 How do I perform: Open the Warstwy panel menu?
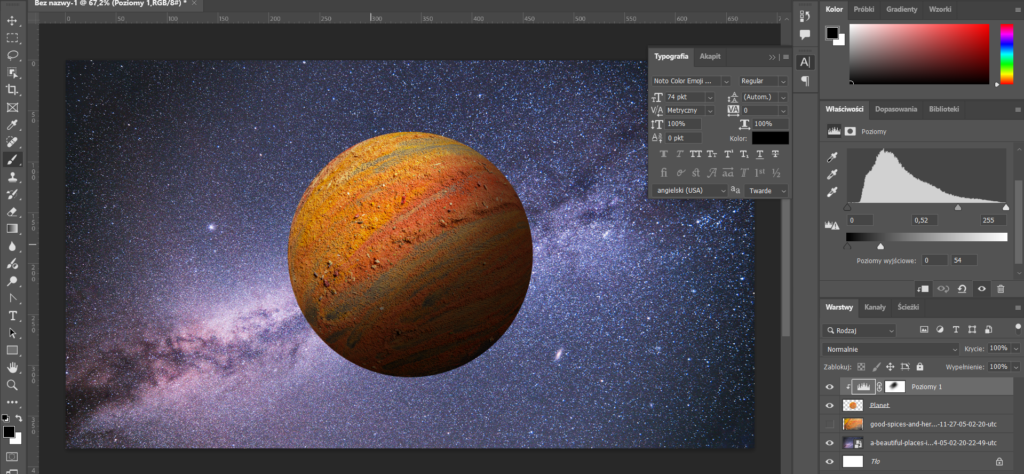coord(1017,307)
